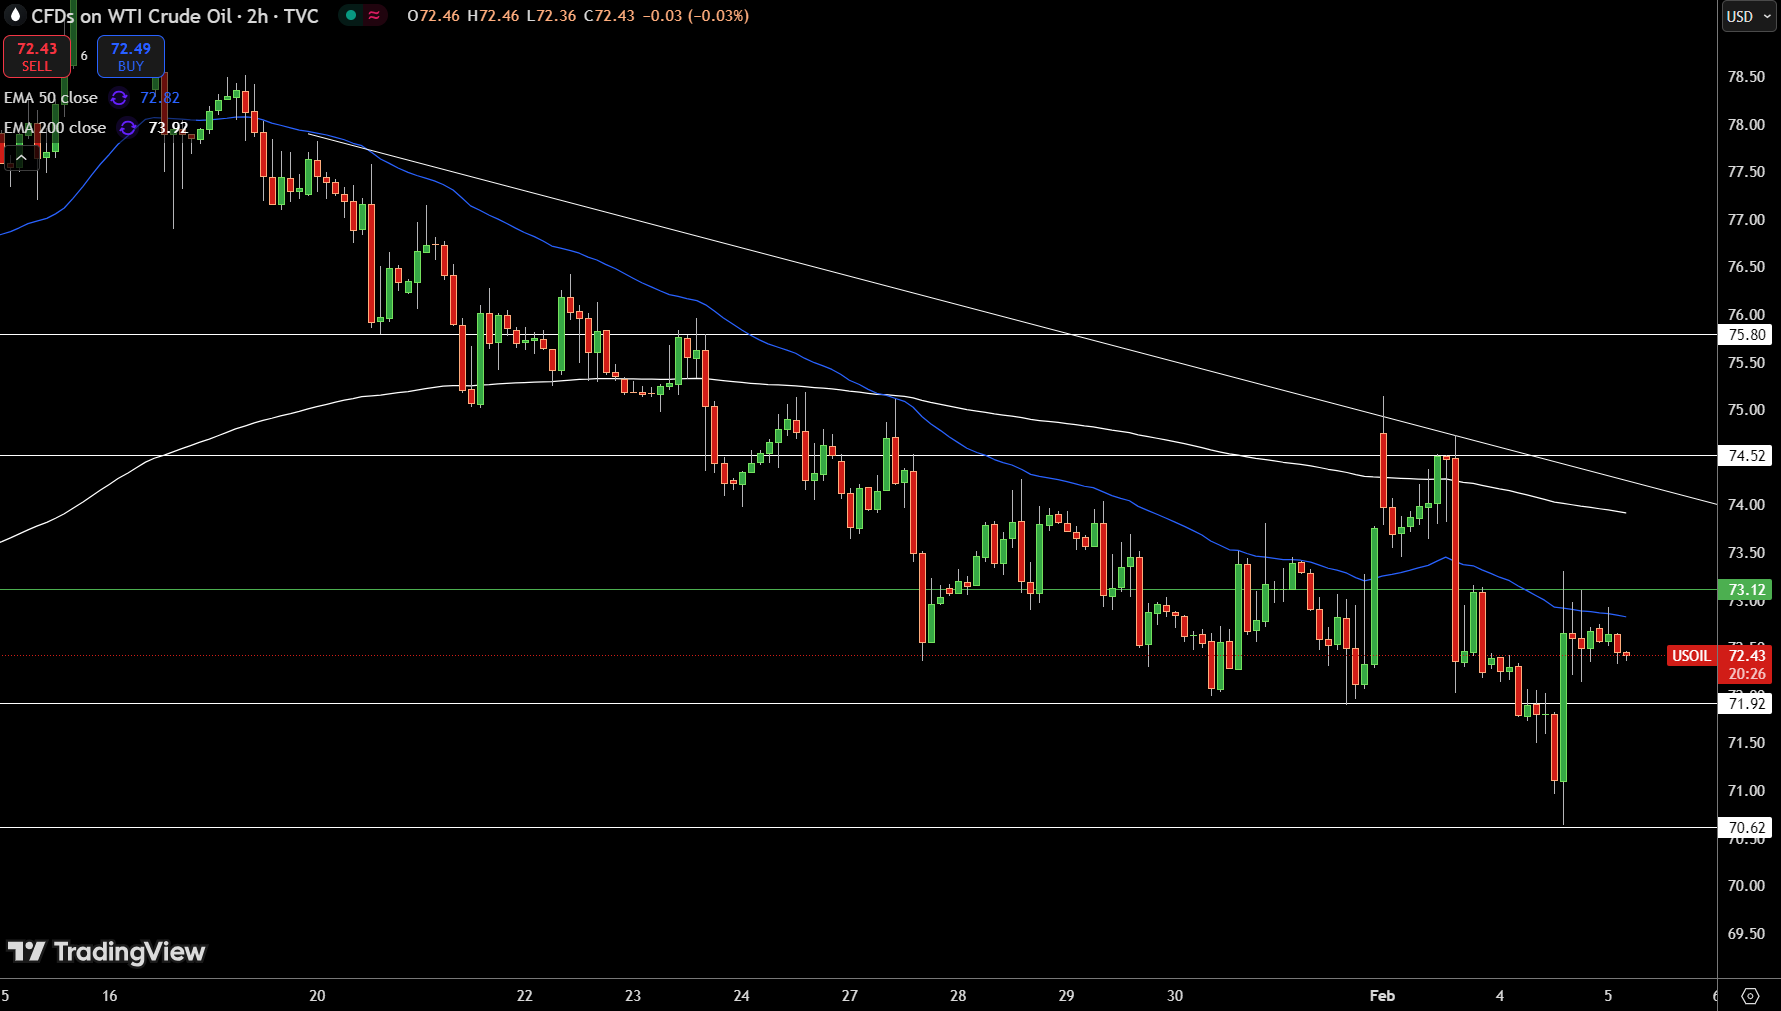This screenshot has width=1781, height=1011.
Task: Click the red SELL 72.43 button
Action: (x=36, y=57)
